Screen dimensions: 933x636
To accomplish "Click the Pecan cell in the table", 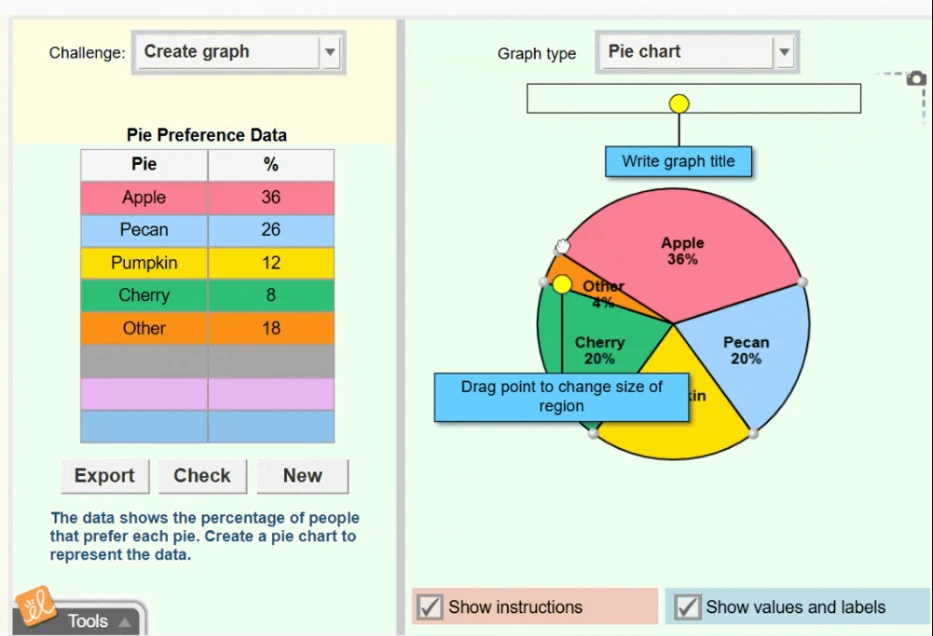I will pyautogui.click(x=144, y=230).
